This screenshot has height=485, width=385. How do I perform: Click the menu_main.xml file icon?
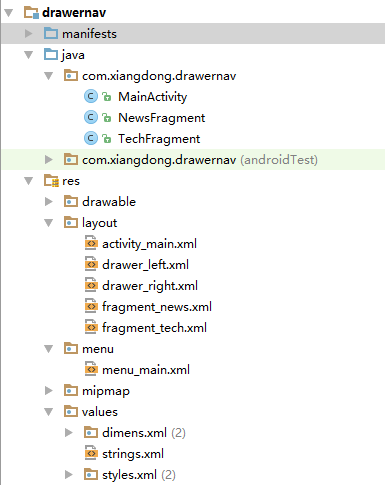point(91,369)
